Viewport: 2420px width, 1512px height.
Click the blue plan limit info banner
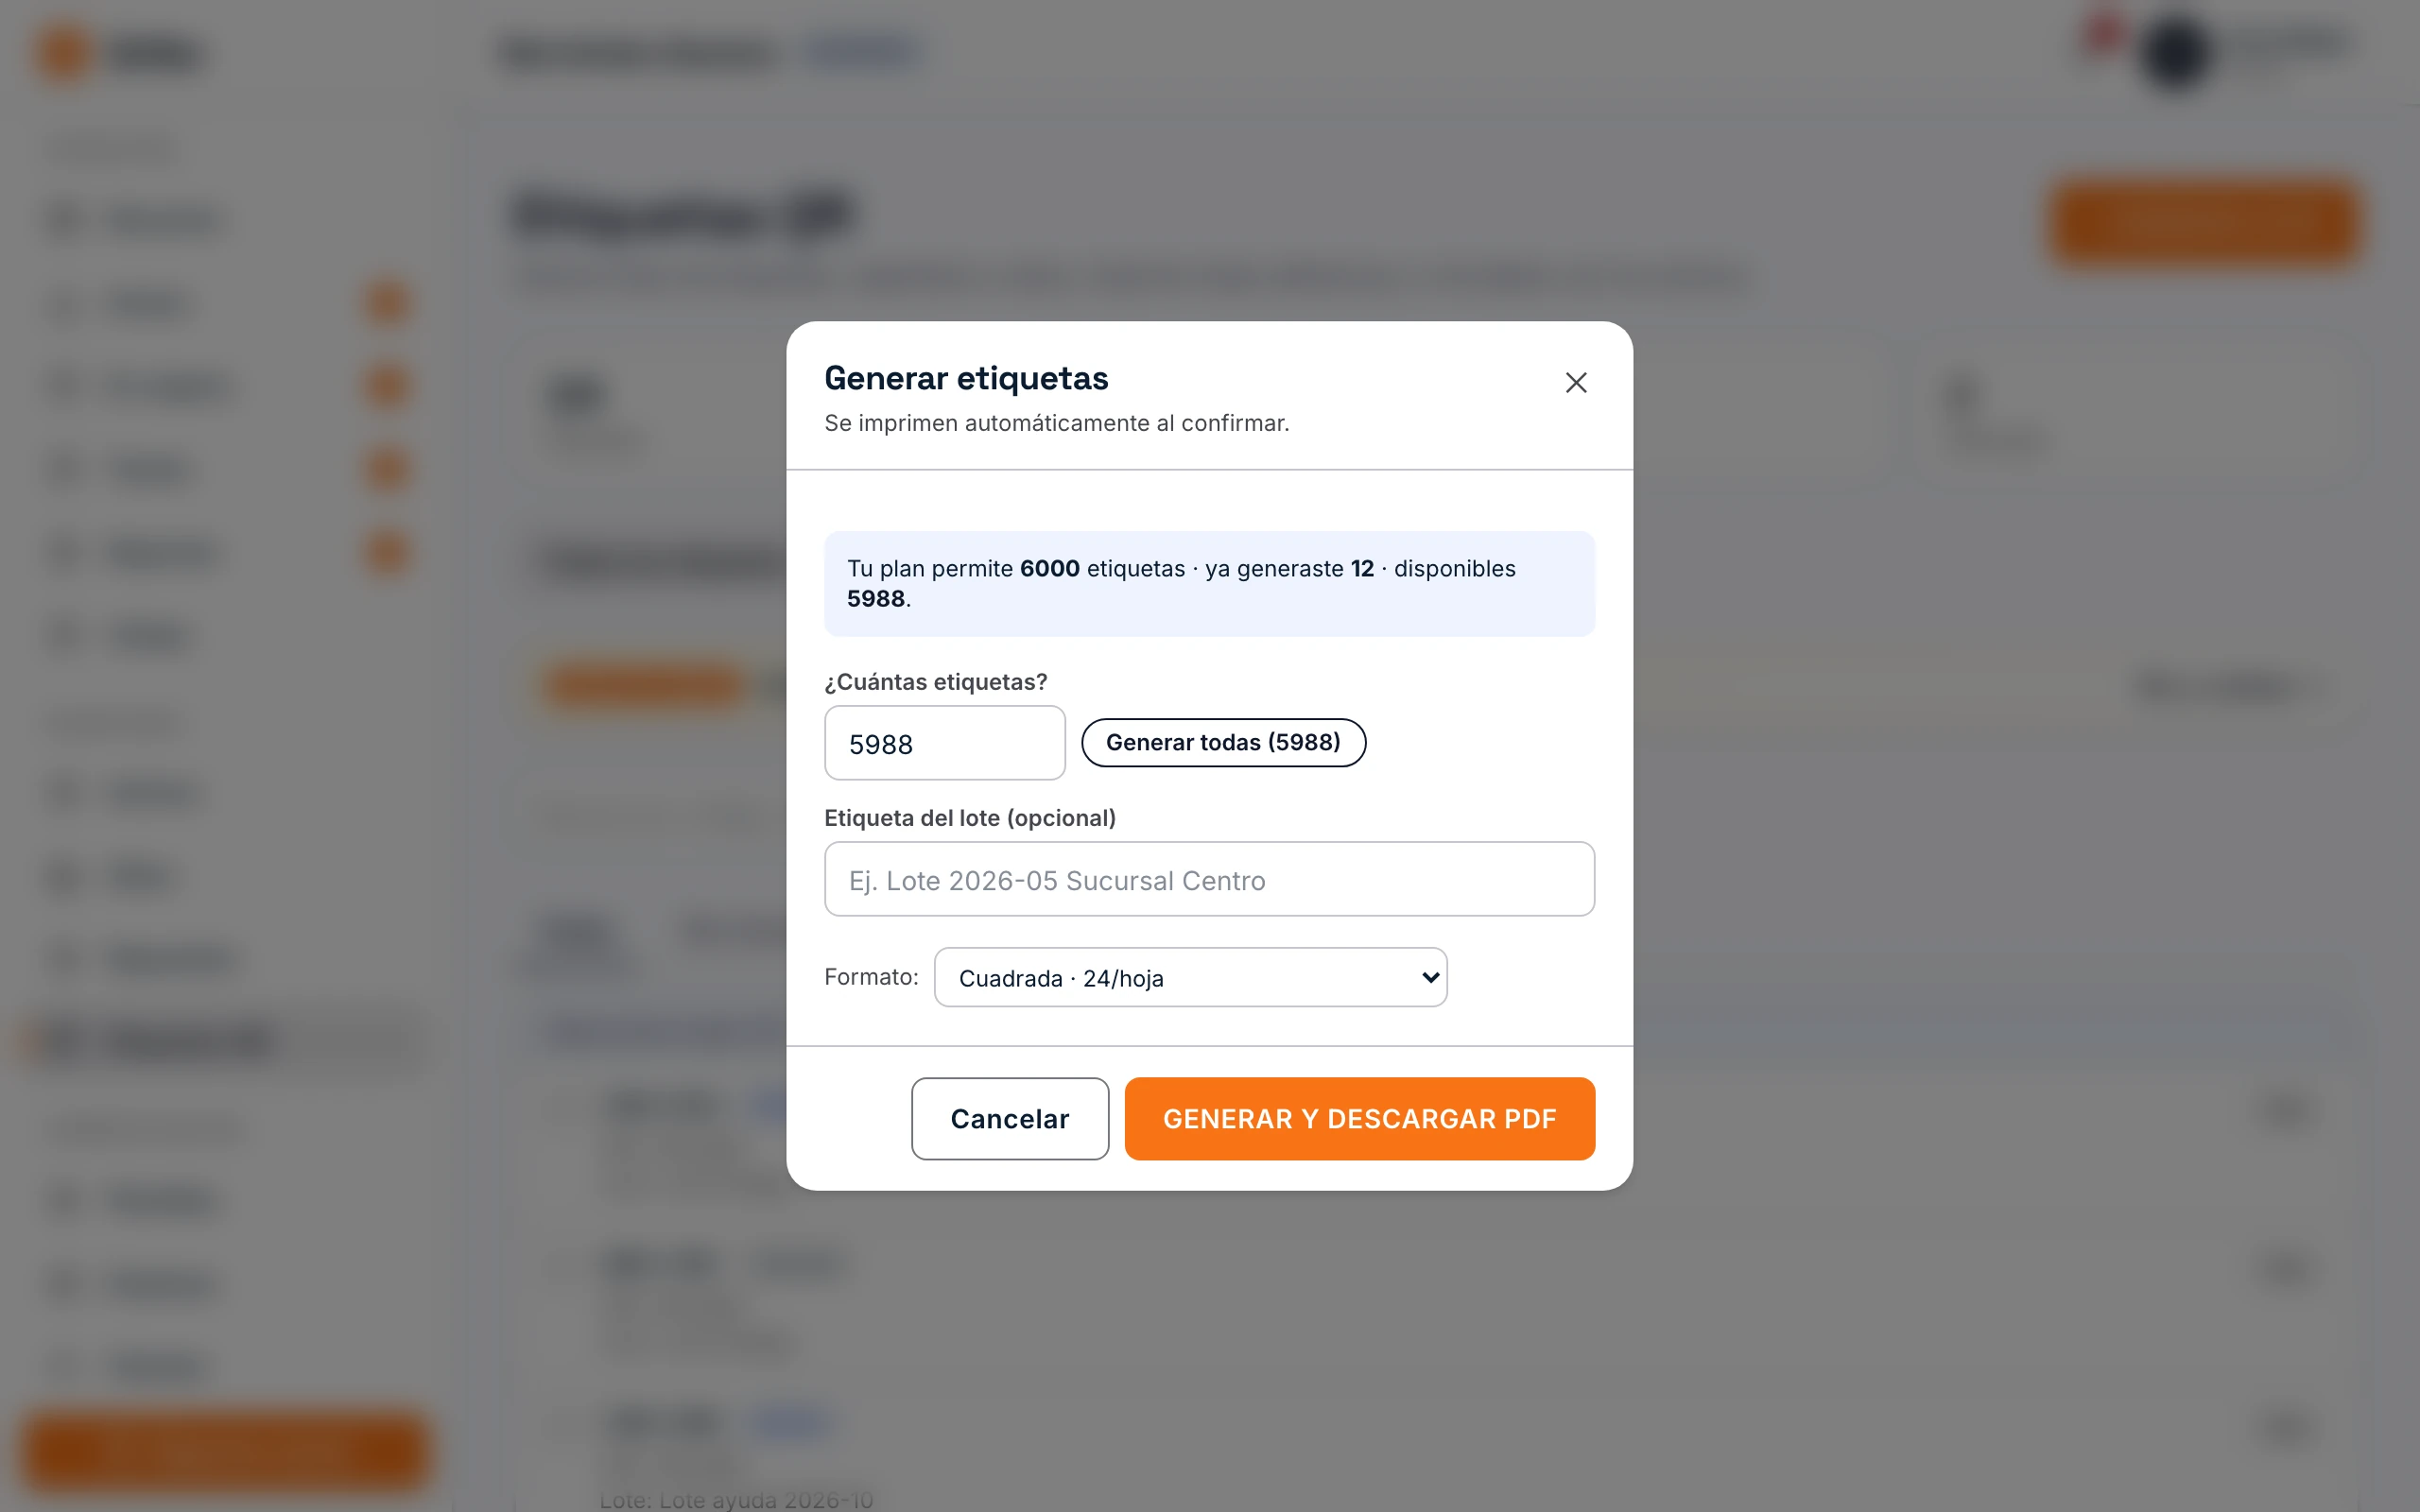[x=1209, y=583]
